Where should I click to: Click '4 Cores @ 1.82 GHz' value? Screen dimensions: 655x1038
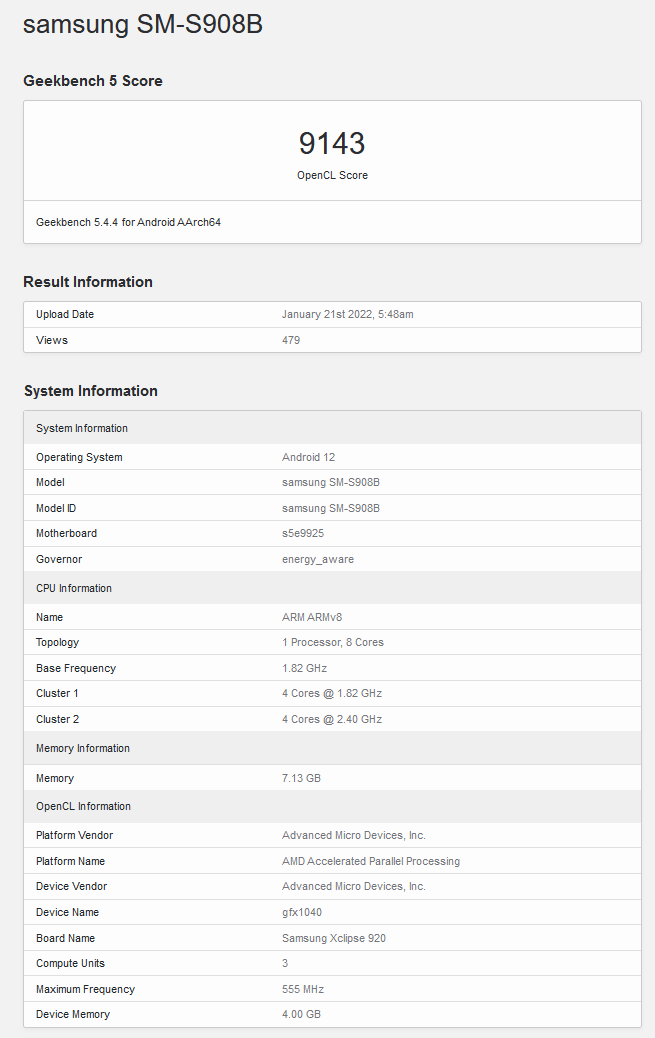point(332,694)
